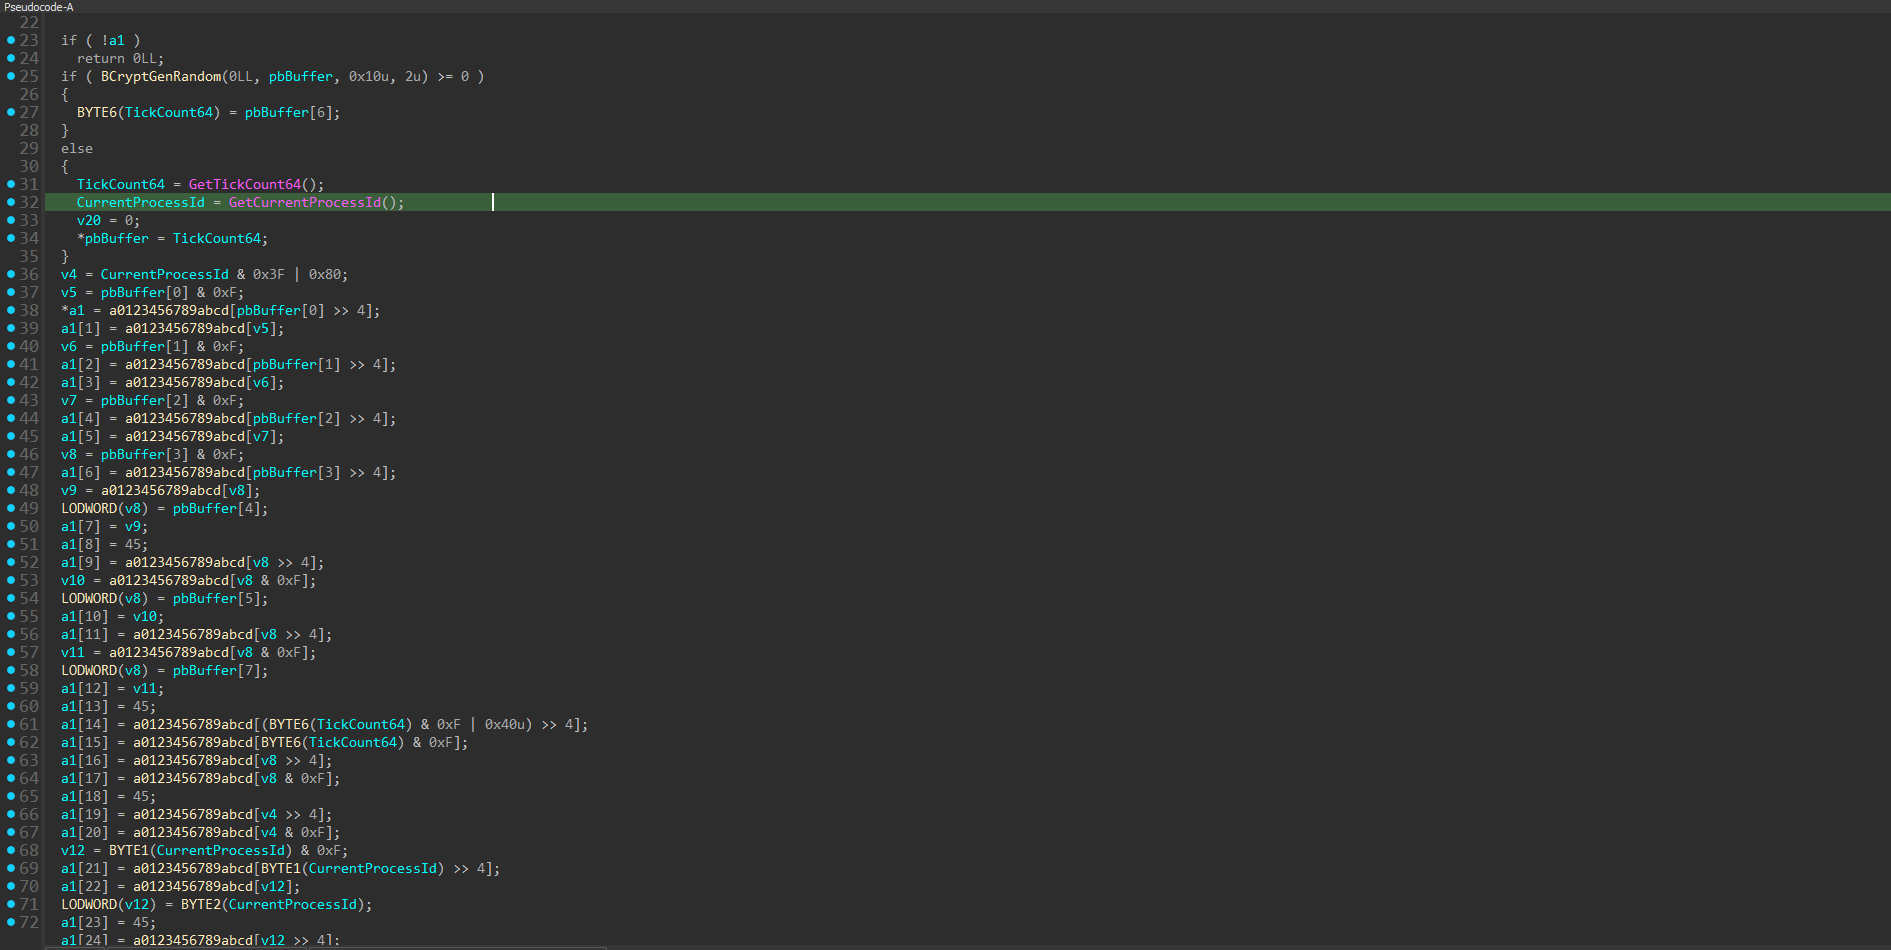Click the GetTickCount64 function call
The width and height of the screenshot is (1891, 950).
pos(244,184)
